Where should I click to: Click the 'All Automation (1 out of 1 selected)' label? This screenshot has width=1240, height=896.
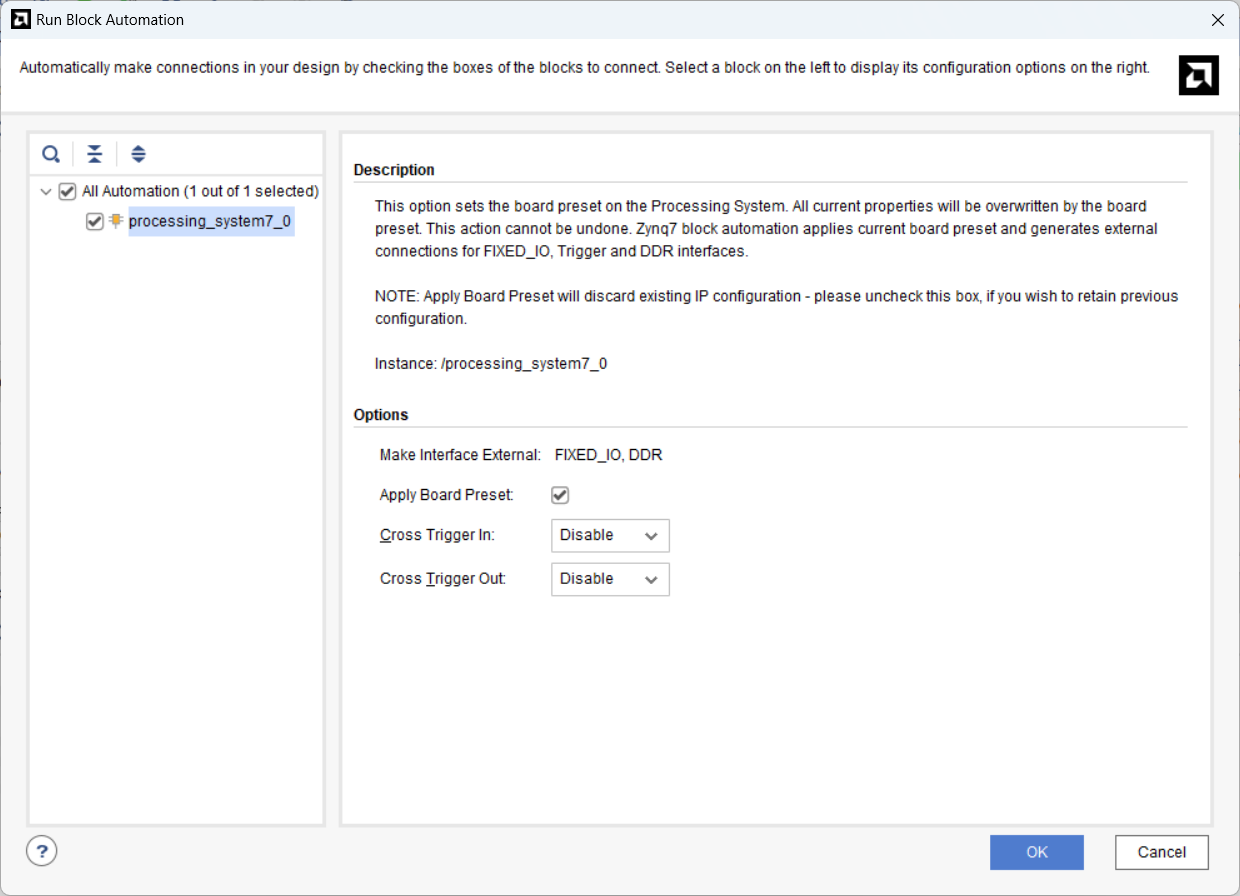(x=200, y=191)
